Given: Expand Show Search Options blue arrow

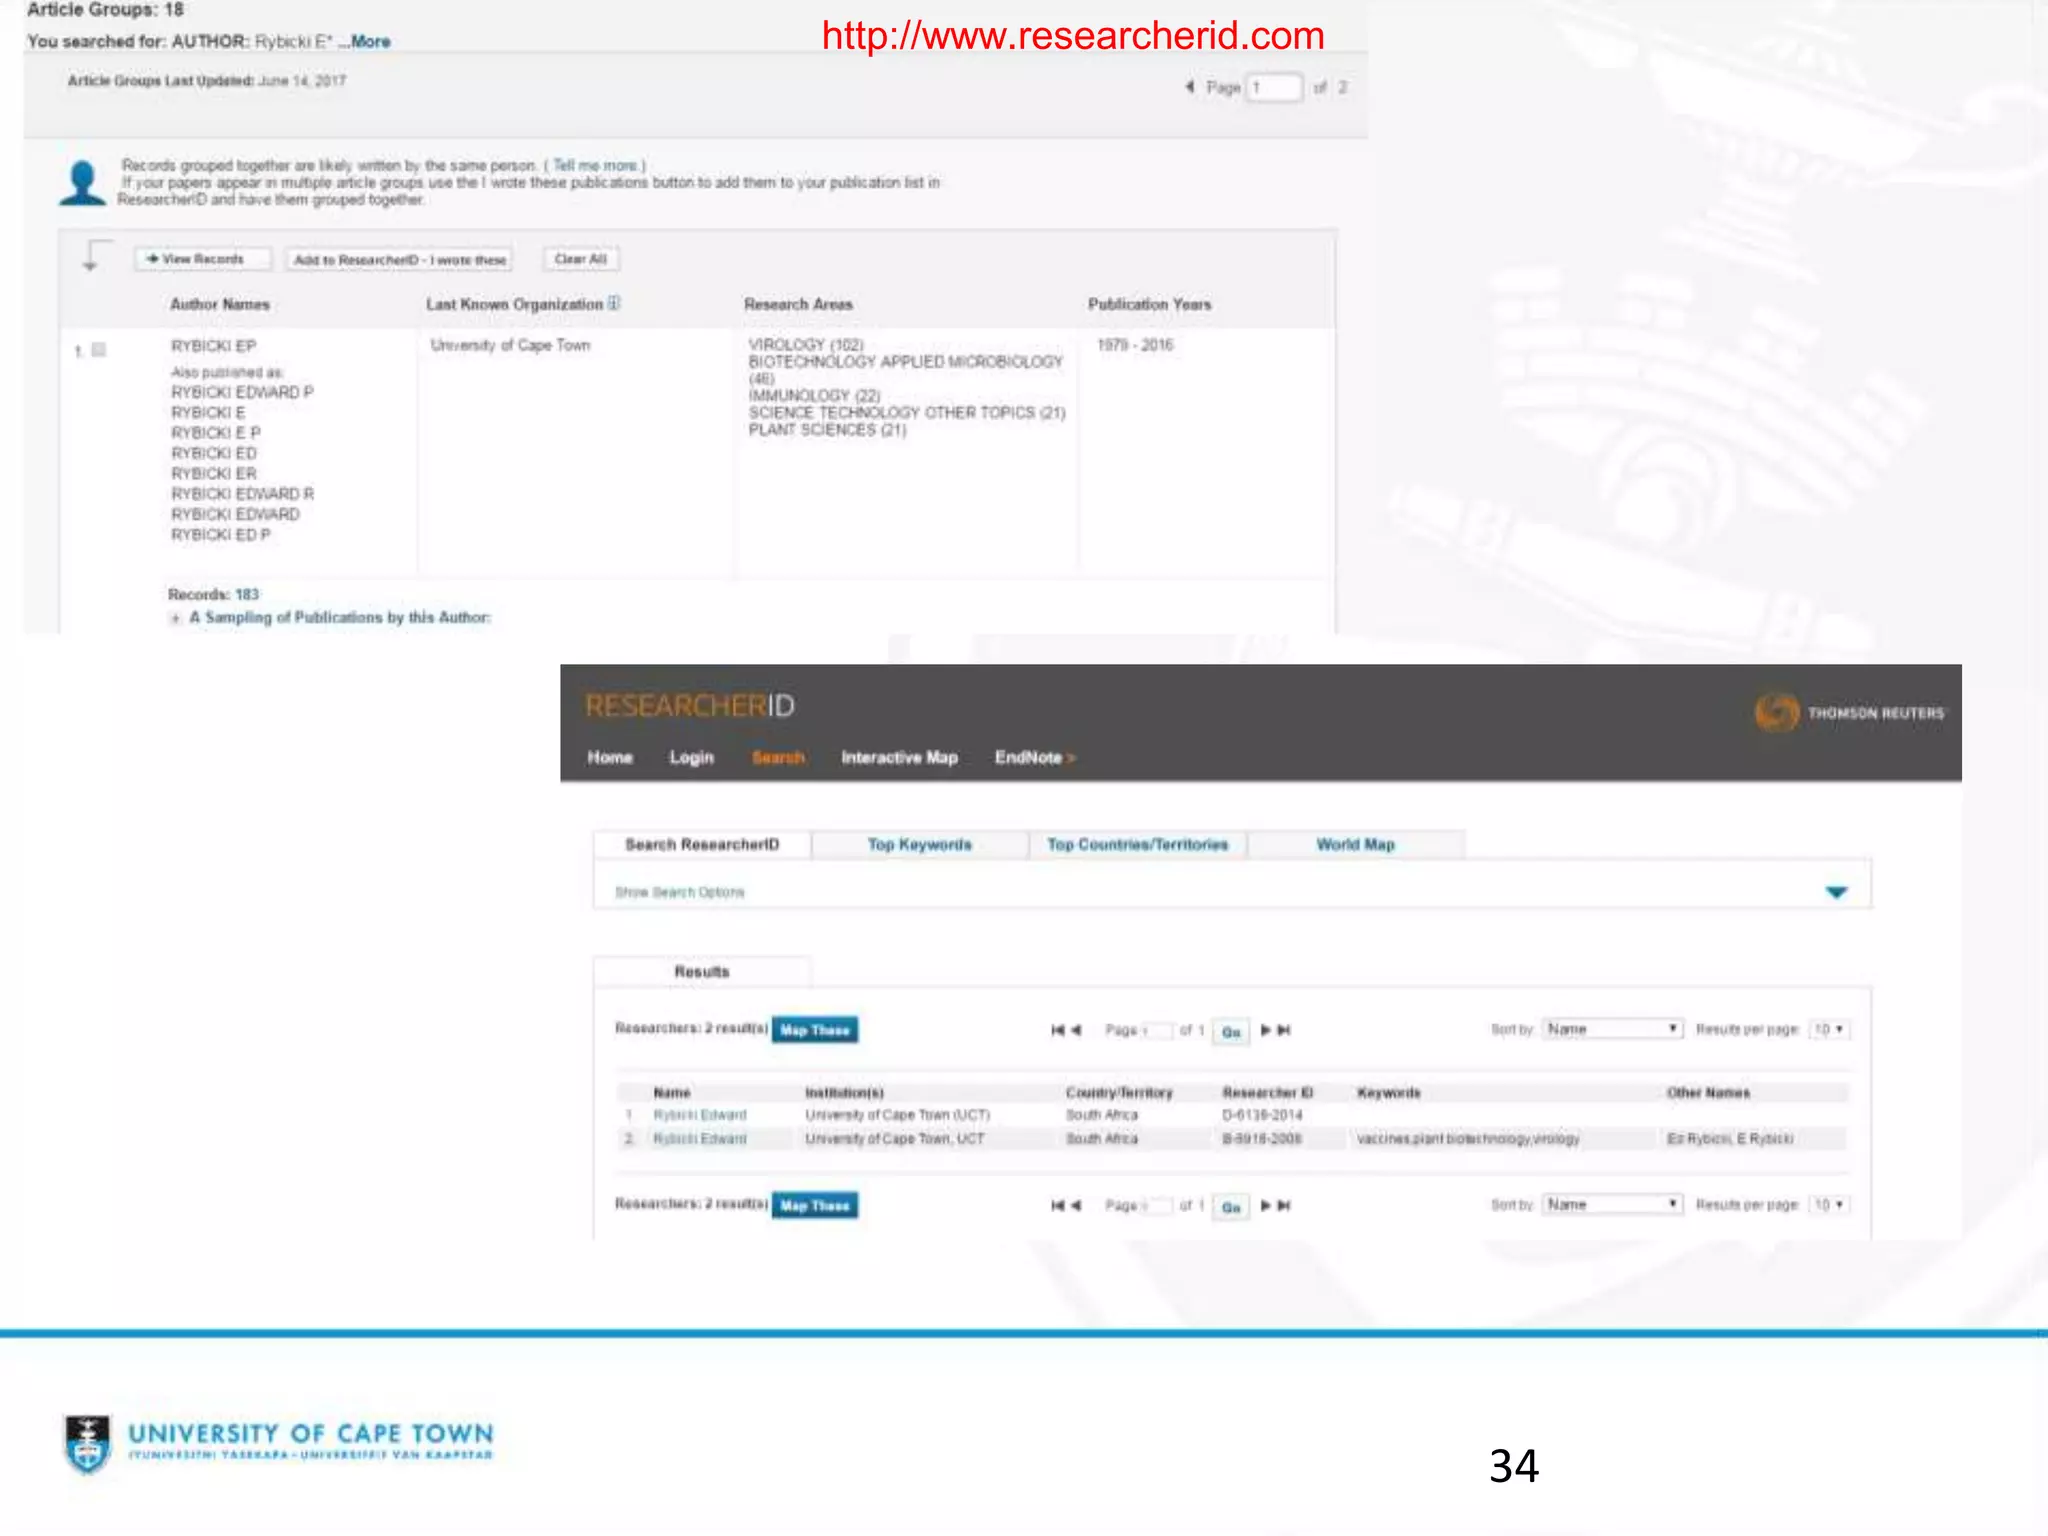Looking at the screenshot, I should pyautogui.click(x=1836, y=892).
